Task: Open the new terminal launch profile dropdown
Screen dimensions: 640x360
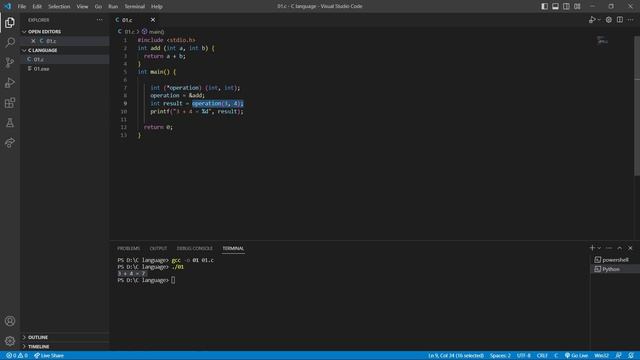Action: [599, 248]
